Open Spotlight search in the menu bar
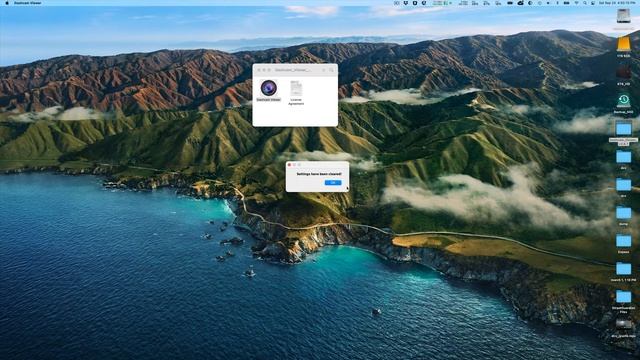Viewport: 640px width, 360px height. pos(584,3)
